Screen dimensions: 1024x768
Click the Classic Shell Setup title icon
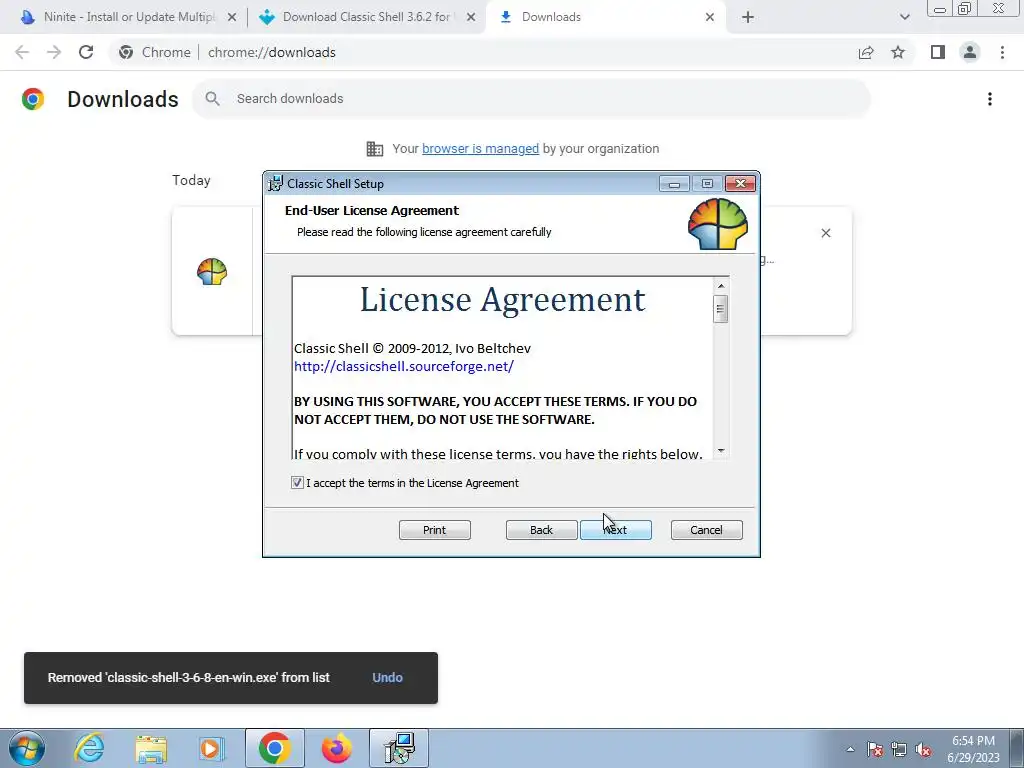pos(276,184)
